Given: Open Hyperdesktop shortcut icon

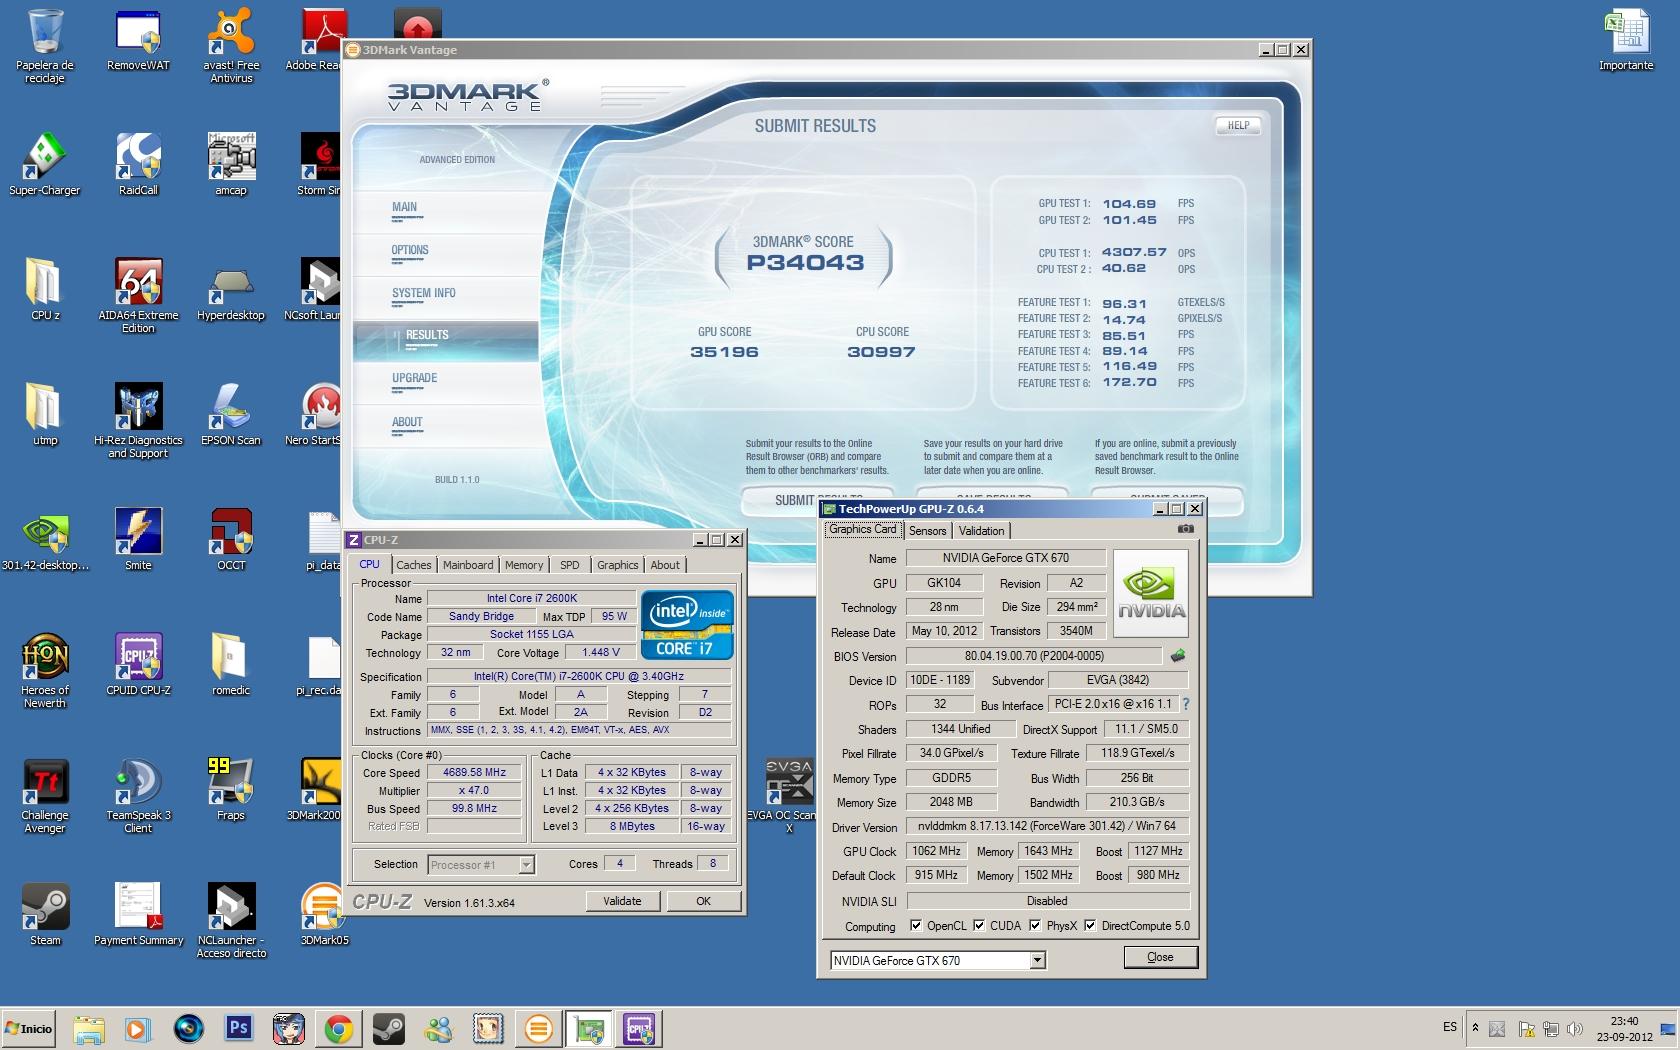Looking at the screenshot, I should tap(231, 290).
